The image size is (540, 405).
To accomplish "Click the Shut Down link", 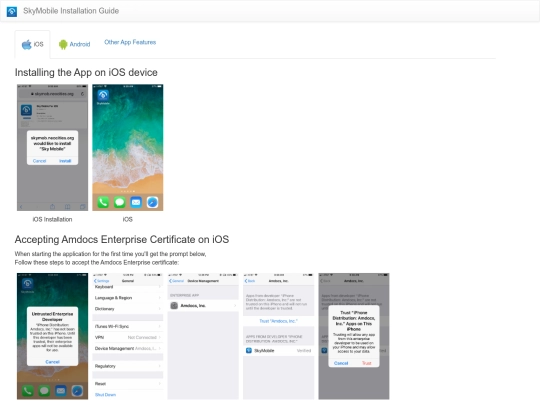I will [105, 395].
